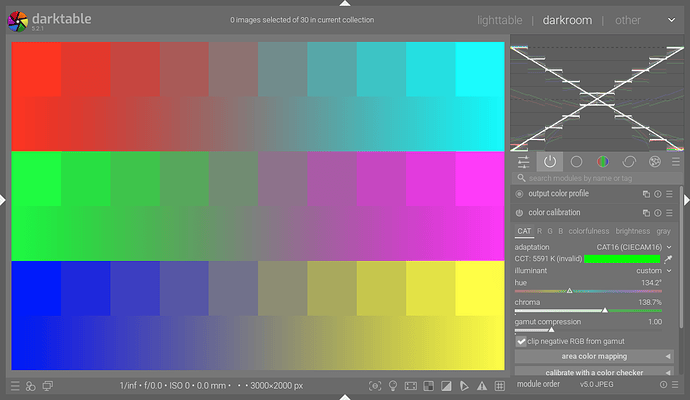Viewport: 690px width, 400px height.
Task: Open styles quick access icon
Action: pos(31,385)
